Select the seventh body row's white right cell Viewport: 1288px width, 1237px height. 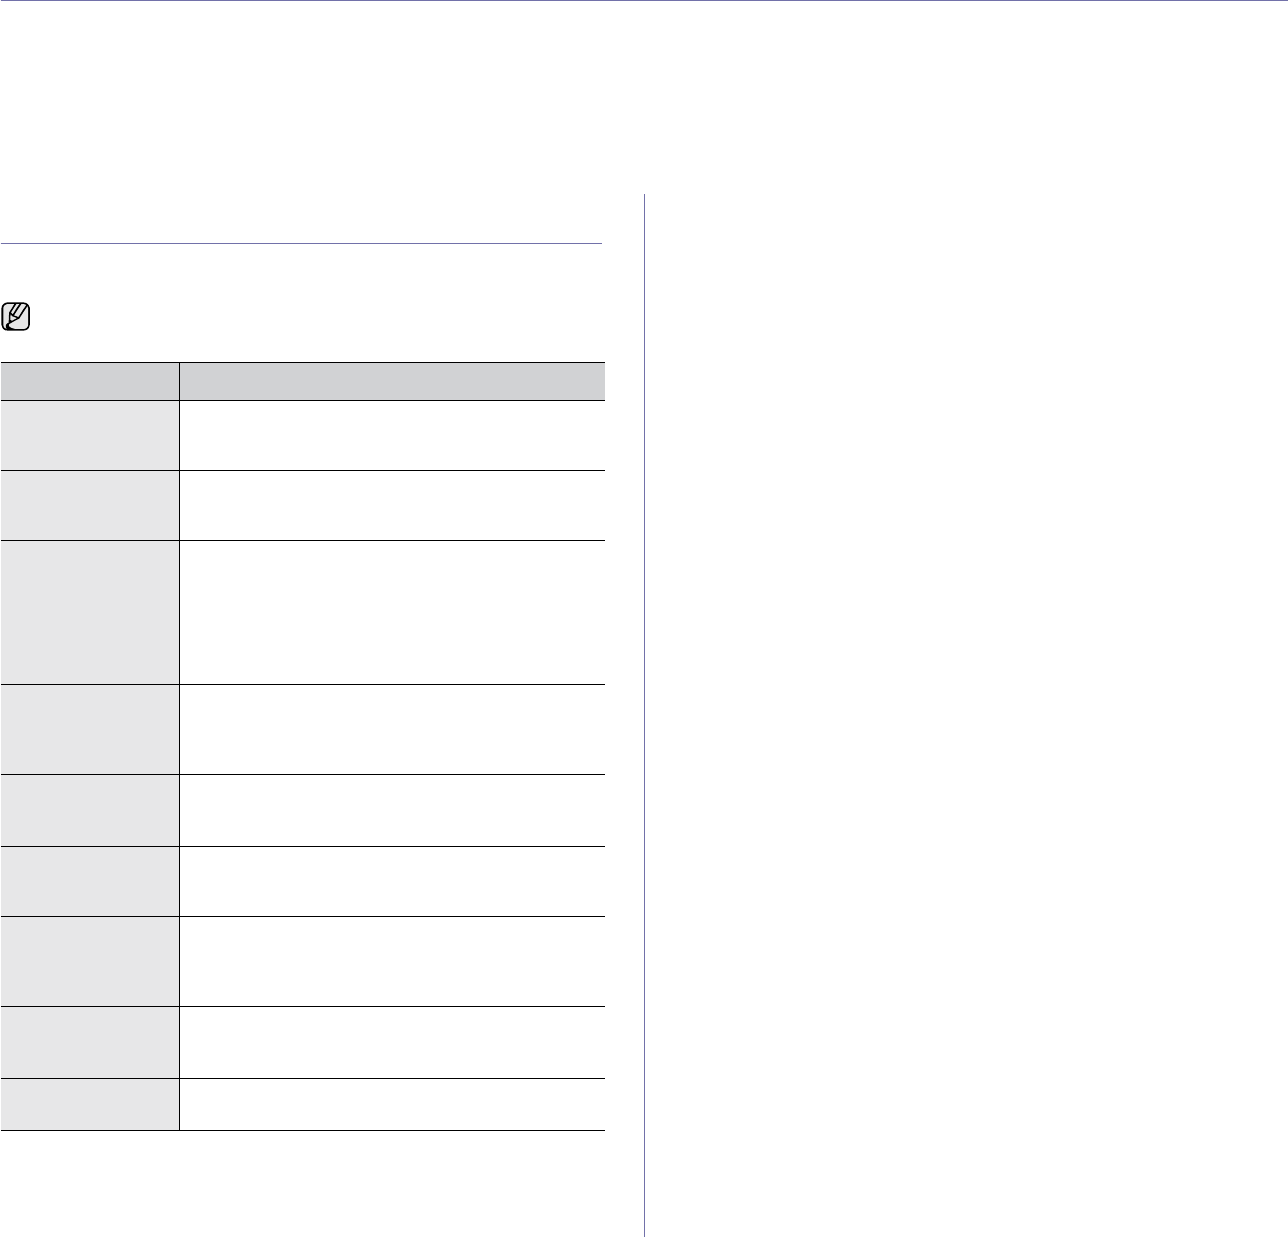point(392,961)
